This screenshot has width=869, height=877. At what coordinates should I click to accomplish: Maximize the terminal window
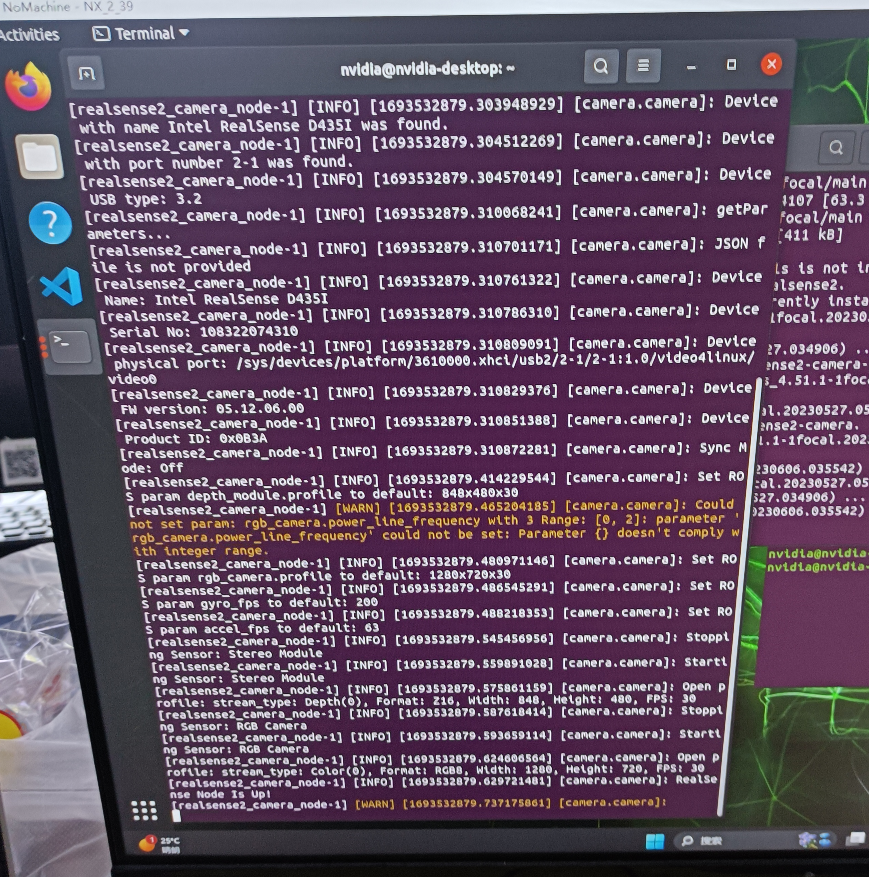pos(731,65)
